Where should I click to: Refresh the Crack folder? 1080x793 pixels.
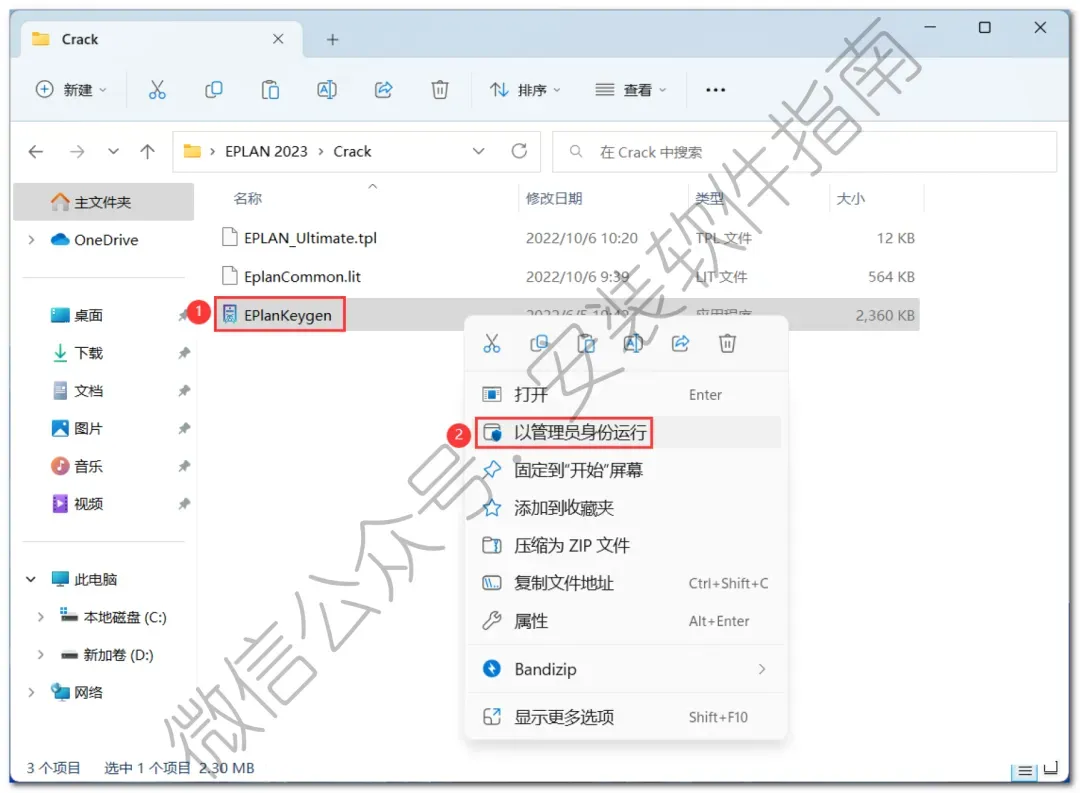[519, 152]
